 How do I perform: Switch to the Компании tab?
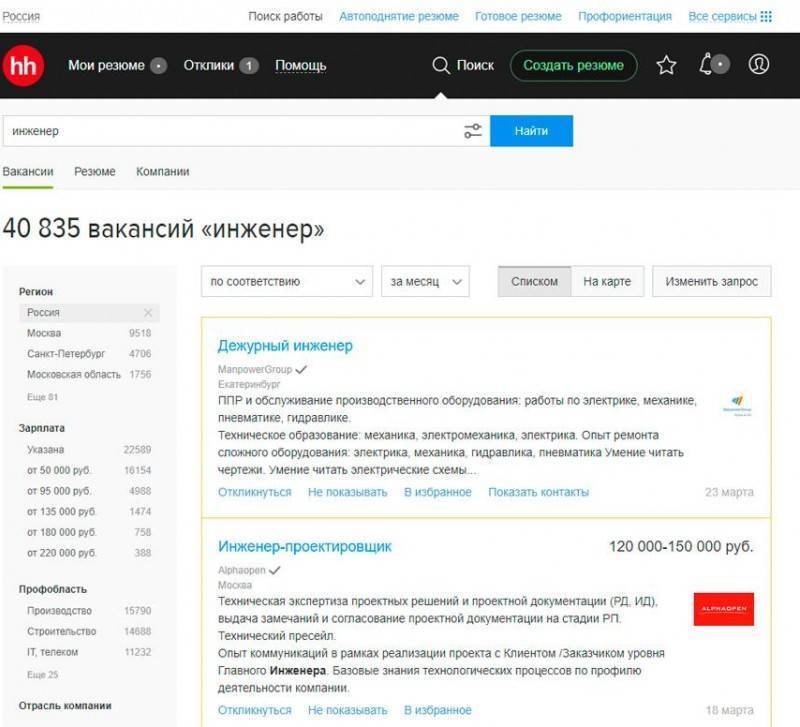coord(162,172)
